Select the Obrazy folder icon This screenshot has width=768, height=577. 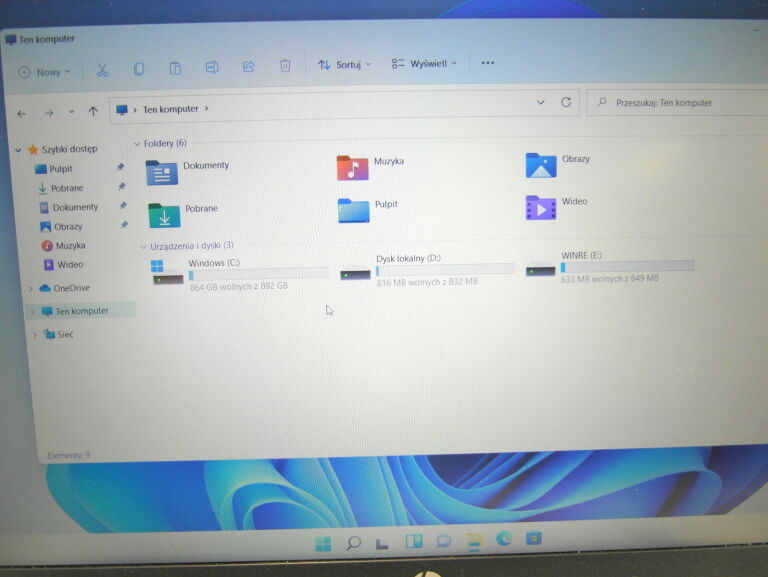click(541, 165)
